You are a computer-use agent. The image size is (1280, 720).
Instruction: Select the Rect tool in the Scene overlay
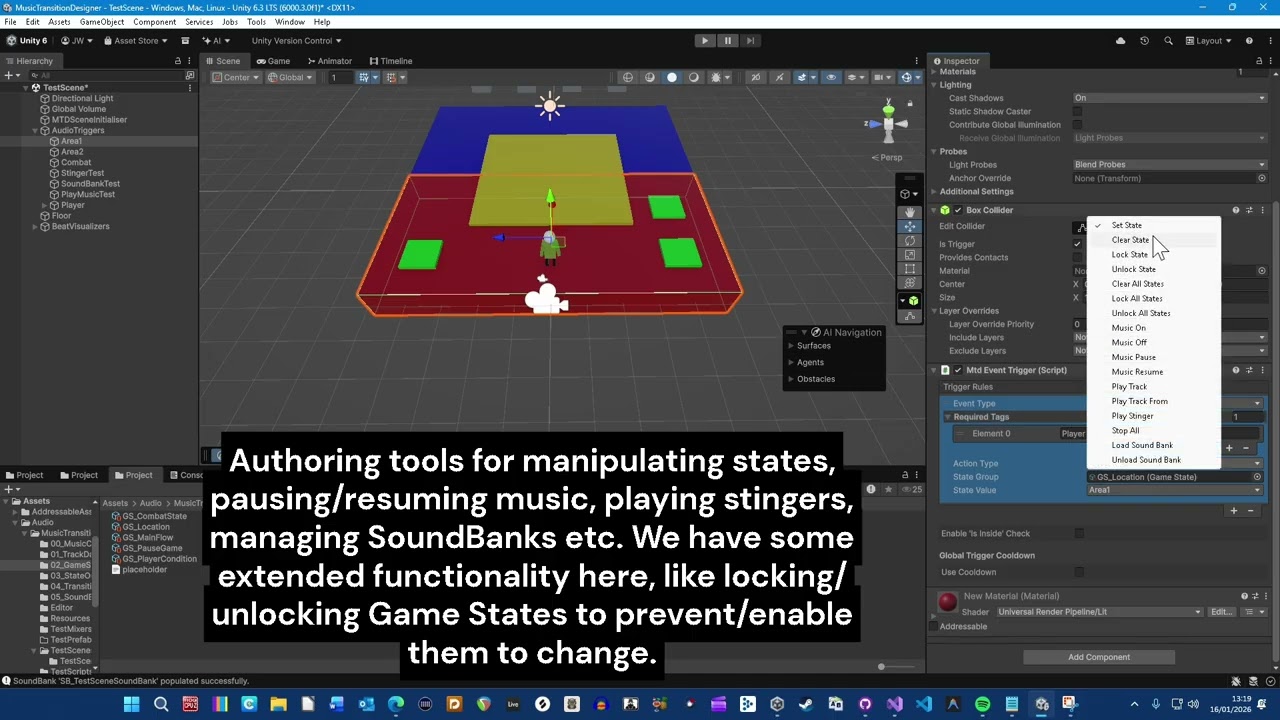pyautogui.click(x=909, y=269)
